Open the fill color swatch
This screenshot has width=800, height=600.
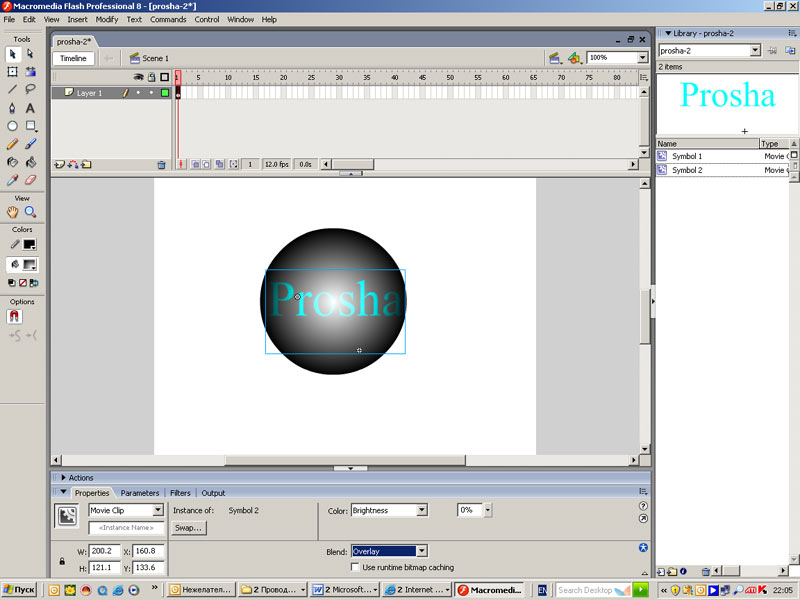[x=30, y=265]
